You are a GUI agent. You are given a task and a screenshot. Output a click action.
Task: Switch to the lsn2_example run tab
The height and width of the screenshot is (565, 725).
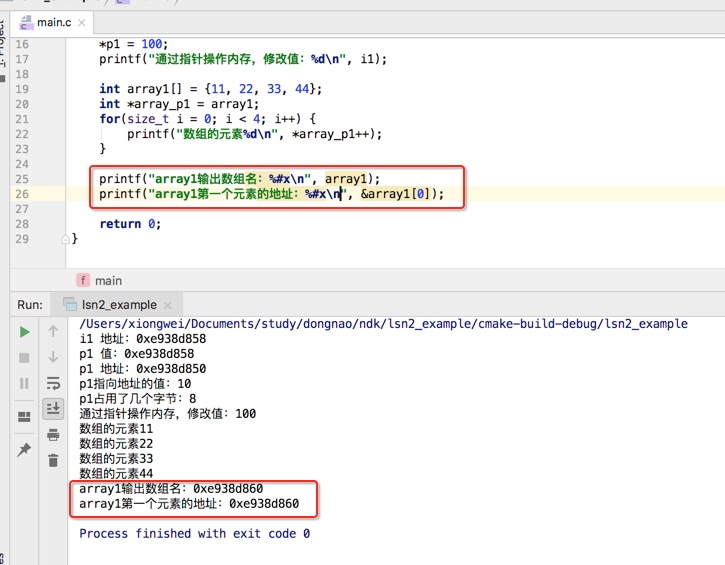point(119,305)
